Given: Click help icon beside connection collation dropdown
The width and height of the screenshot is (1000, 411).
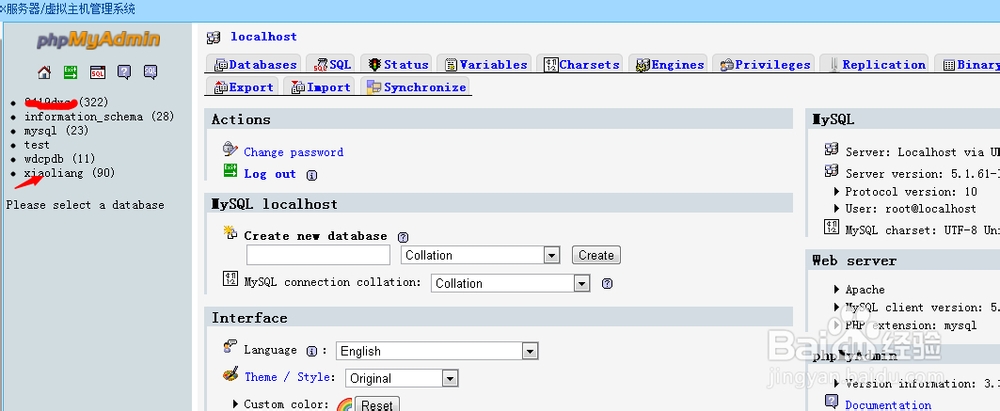Looking at the screenshot, I should [607, 283].
